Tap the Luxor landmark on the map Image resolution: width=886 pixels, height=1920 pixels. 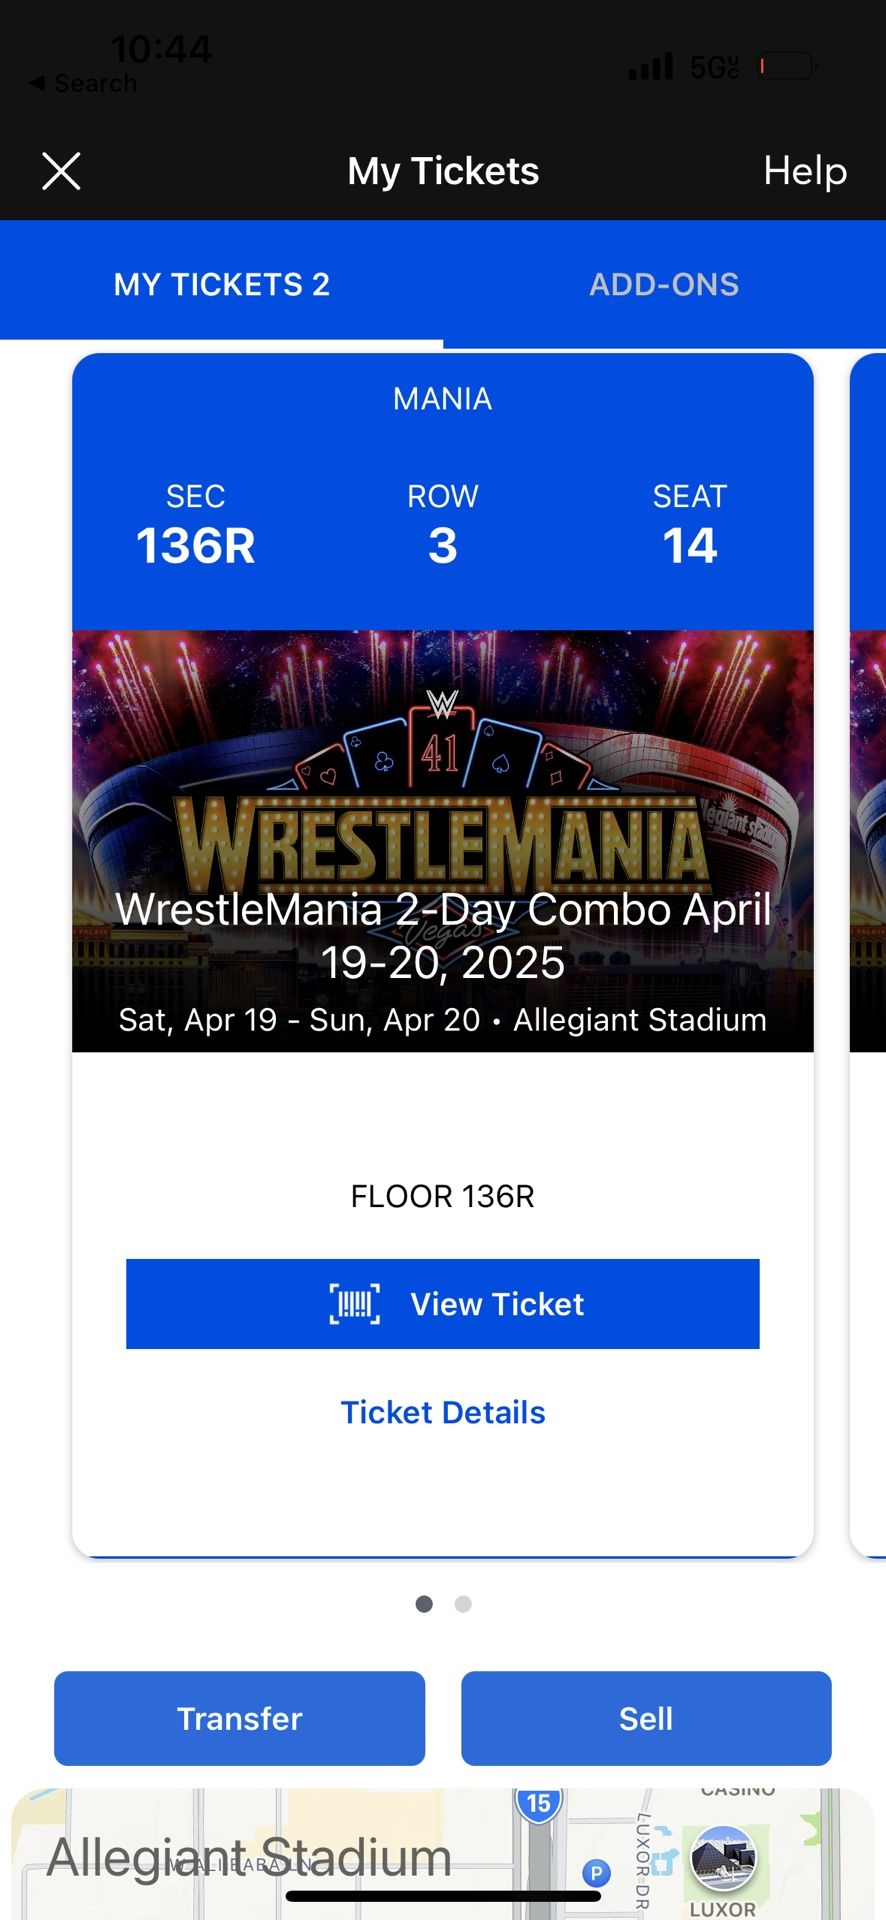point(723,1860)
